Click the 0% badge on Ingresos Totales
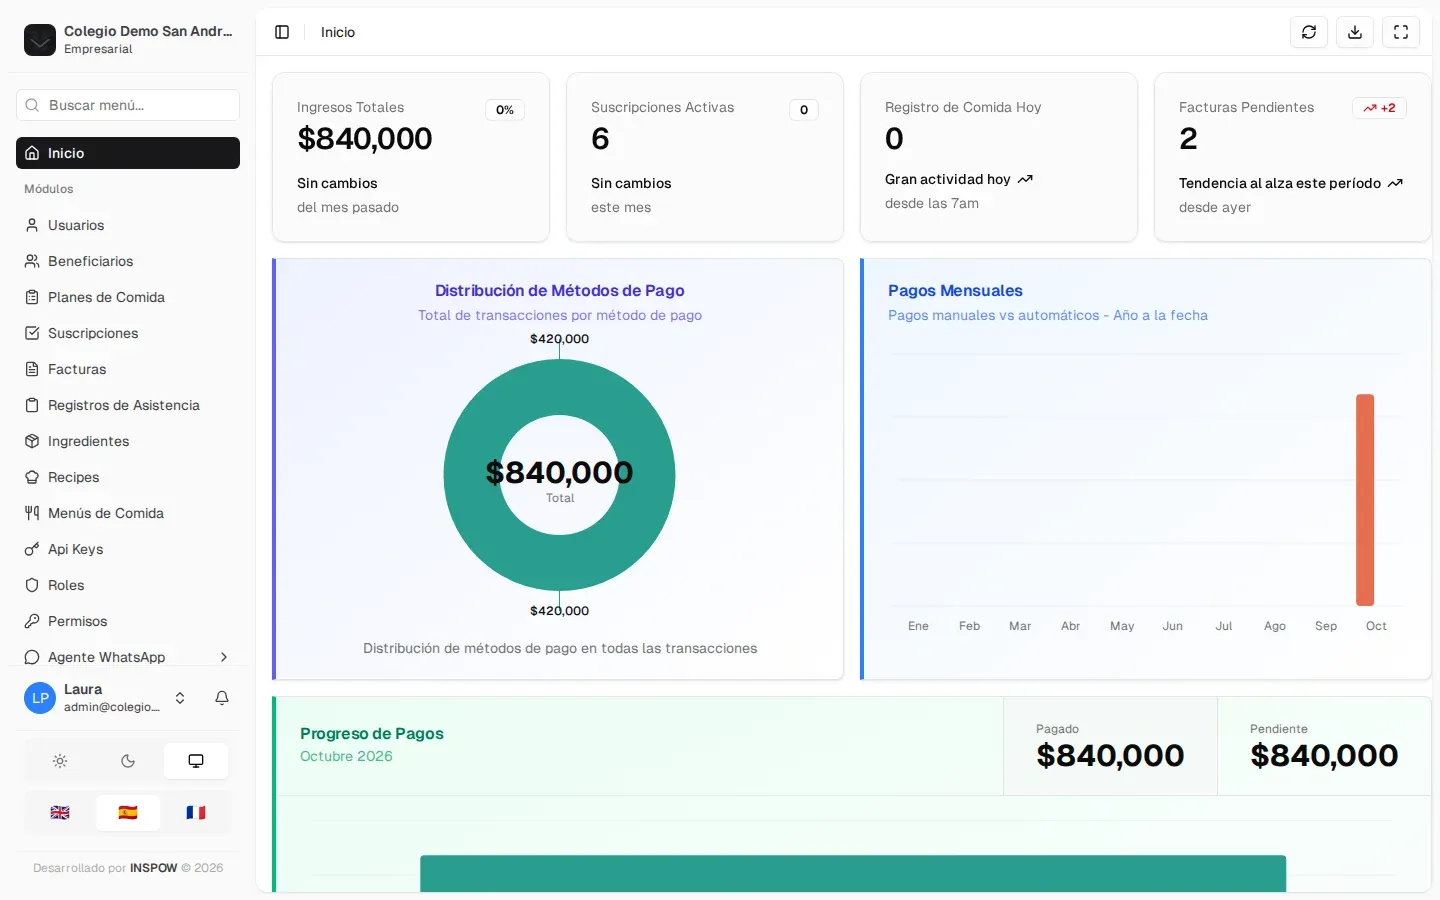This screenshot has height=900, width=1440. 505,110
